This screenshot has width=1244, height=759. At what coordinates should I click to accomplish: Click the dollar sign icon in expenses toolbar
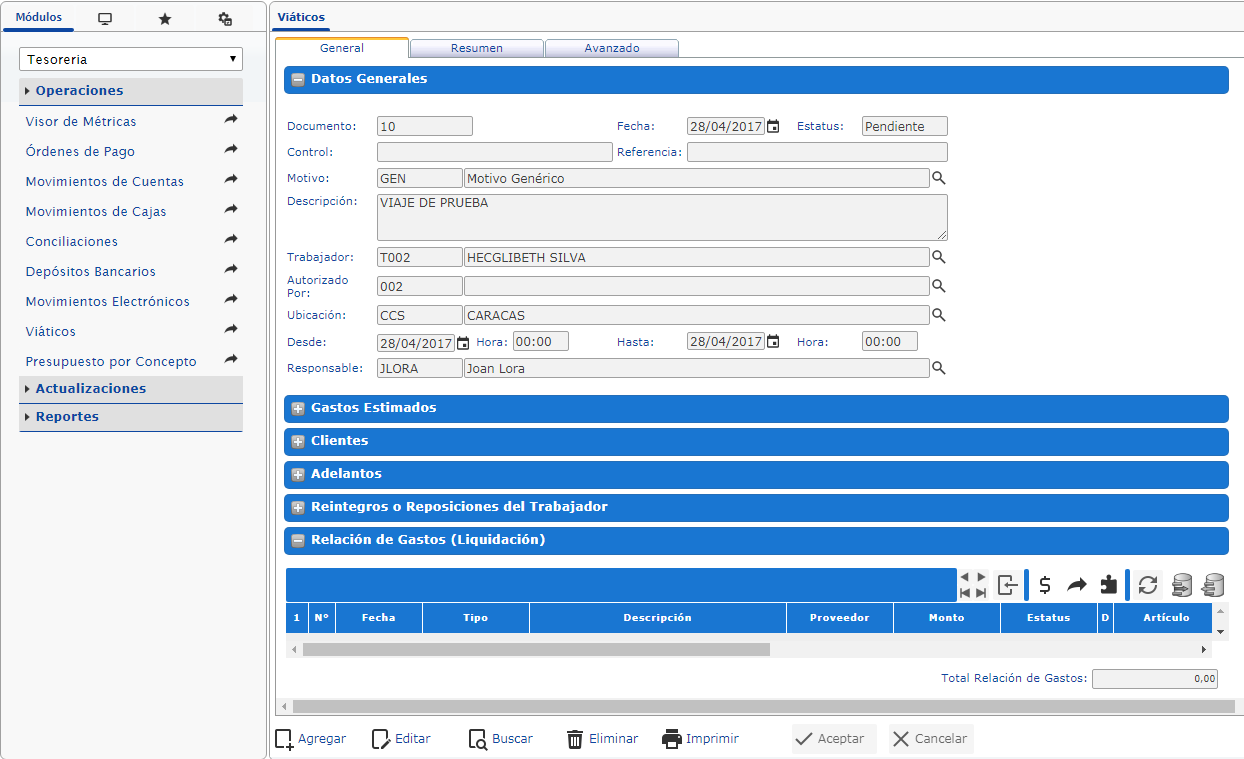click(x=1045, y=585)
